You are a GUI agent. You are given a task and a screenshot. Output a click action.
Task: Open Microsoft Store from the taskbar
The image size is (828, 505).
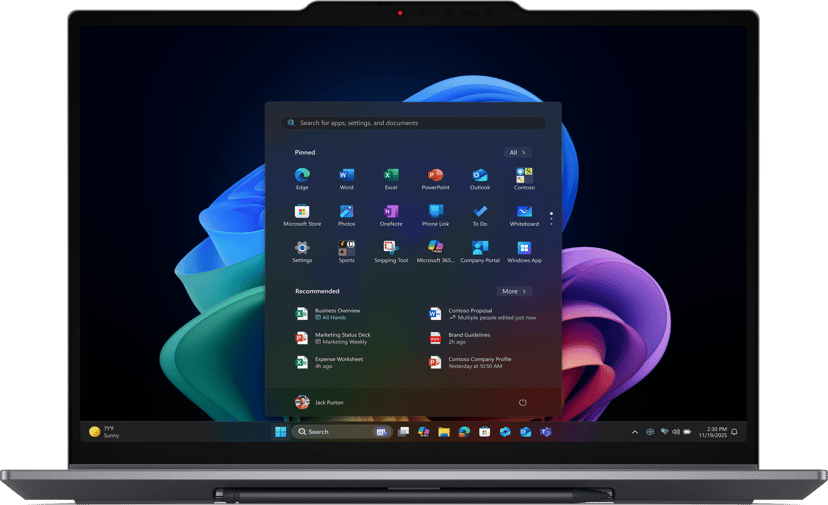pyautogui.click(x=484, y=432)
